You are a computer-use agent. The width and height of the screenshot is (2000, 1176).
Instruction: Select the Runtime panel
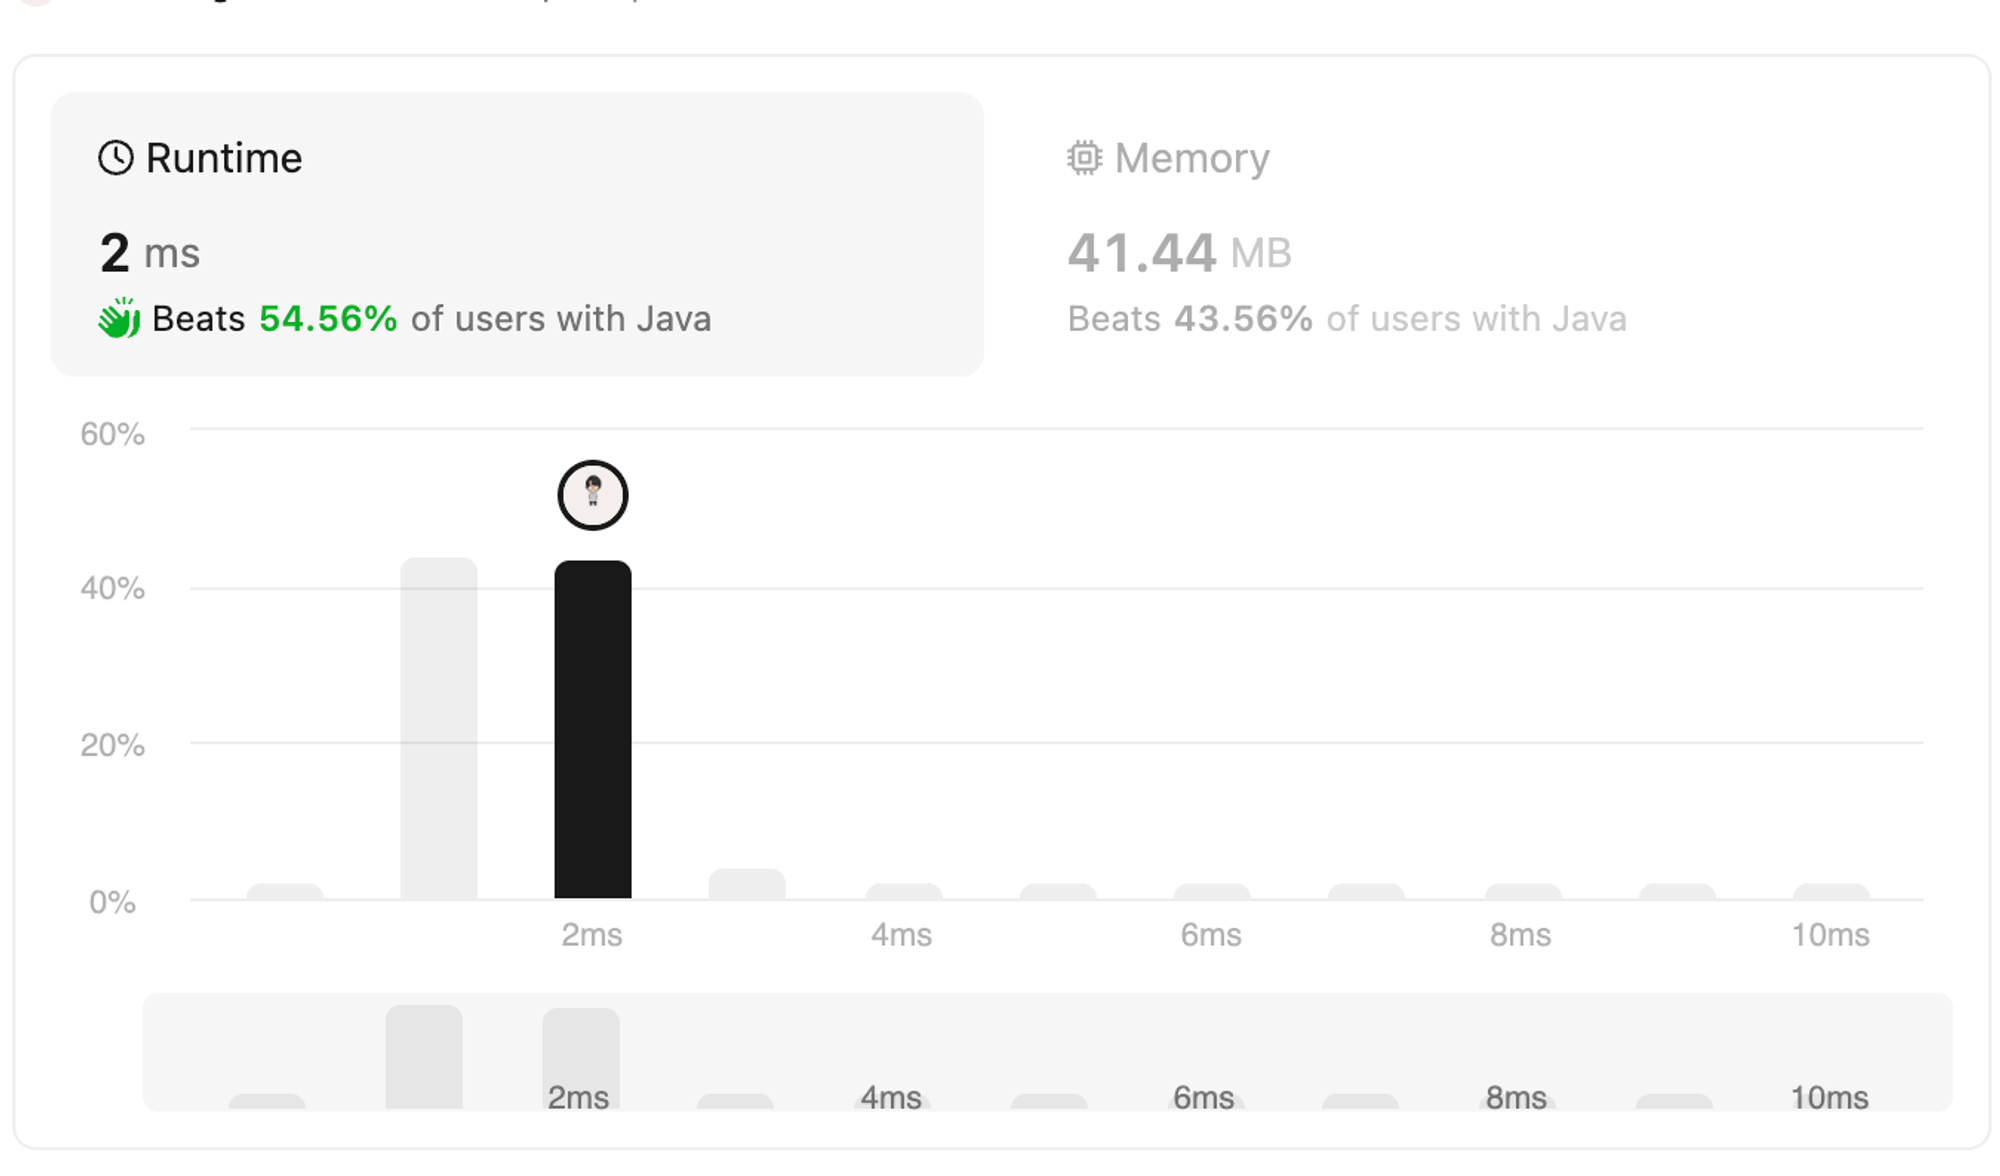(517, 234)
